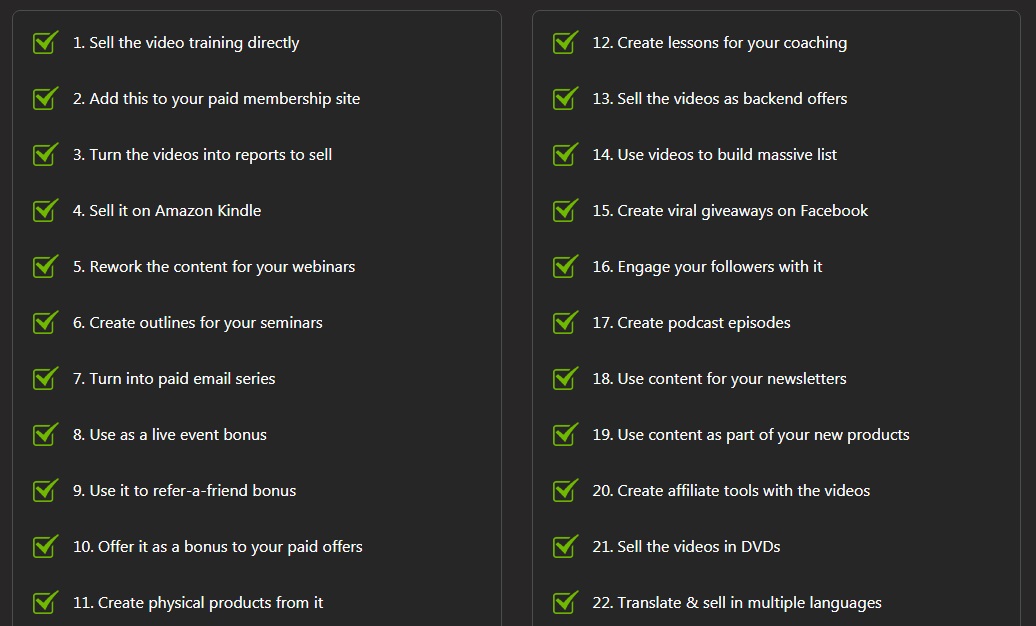
Task: Click the checkmark next to Sell it on Amazon Kindle
Action: click(45, 211)
